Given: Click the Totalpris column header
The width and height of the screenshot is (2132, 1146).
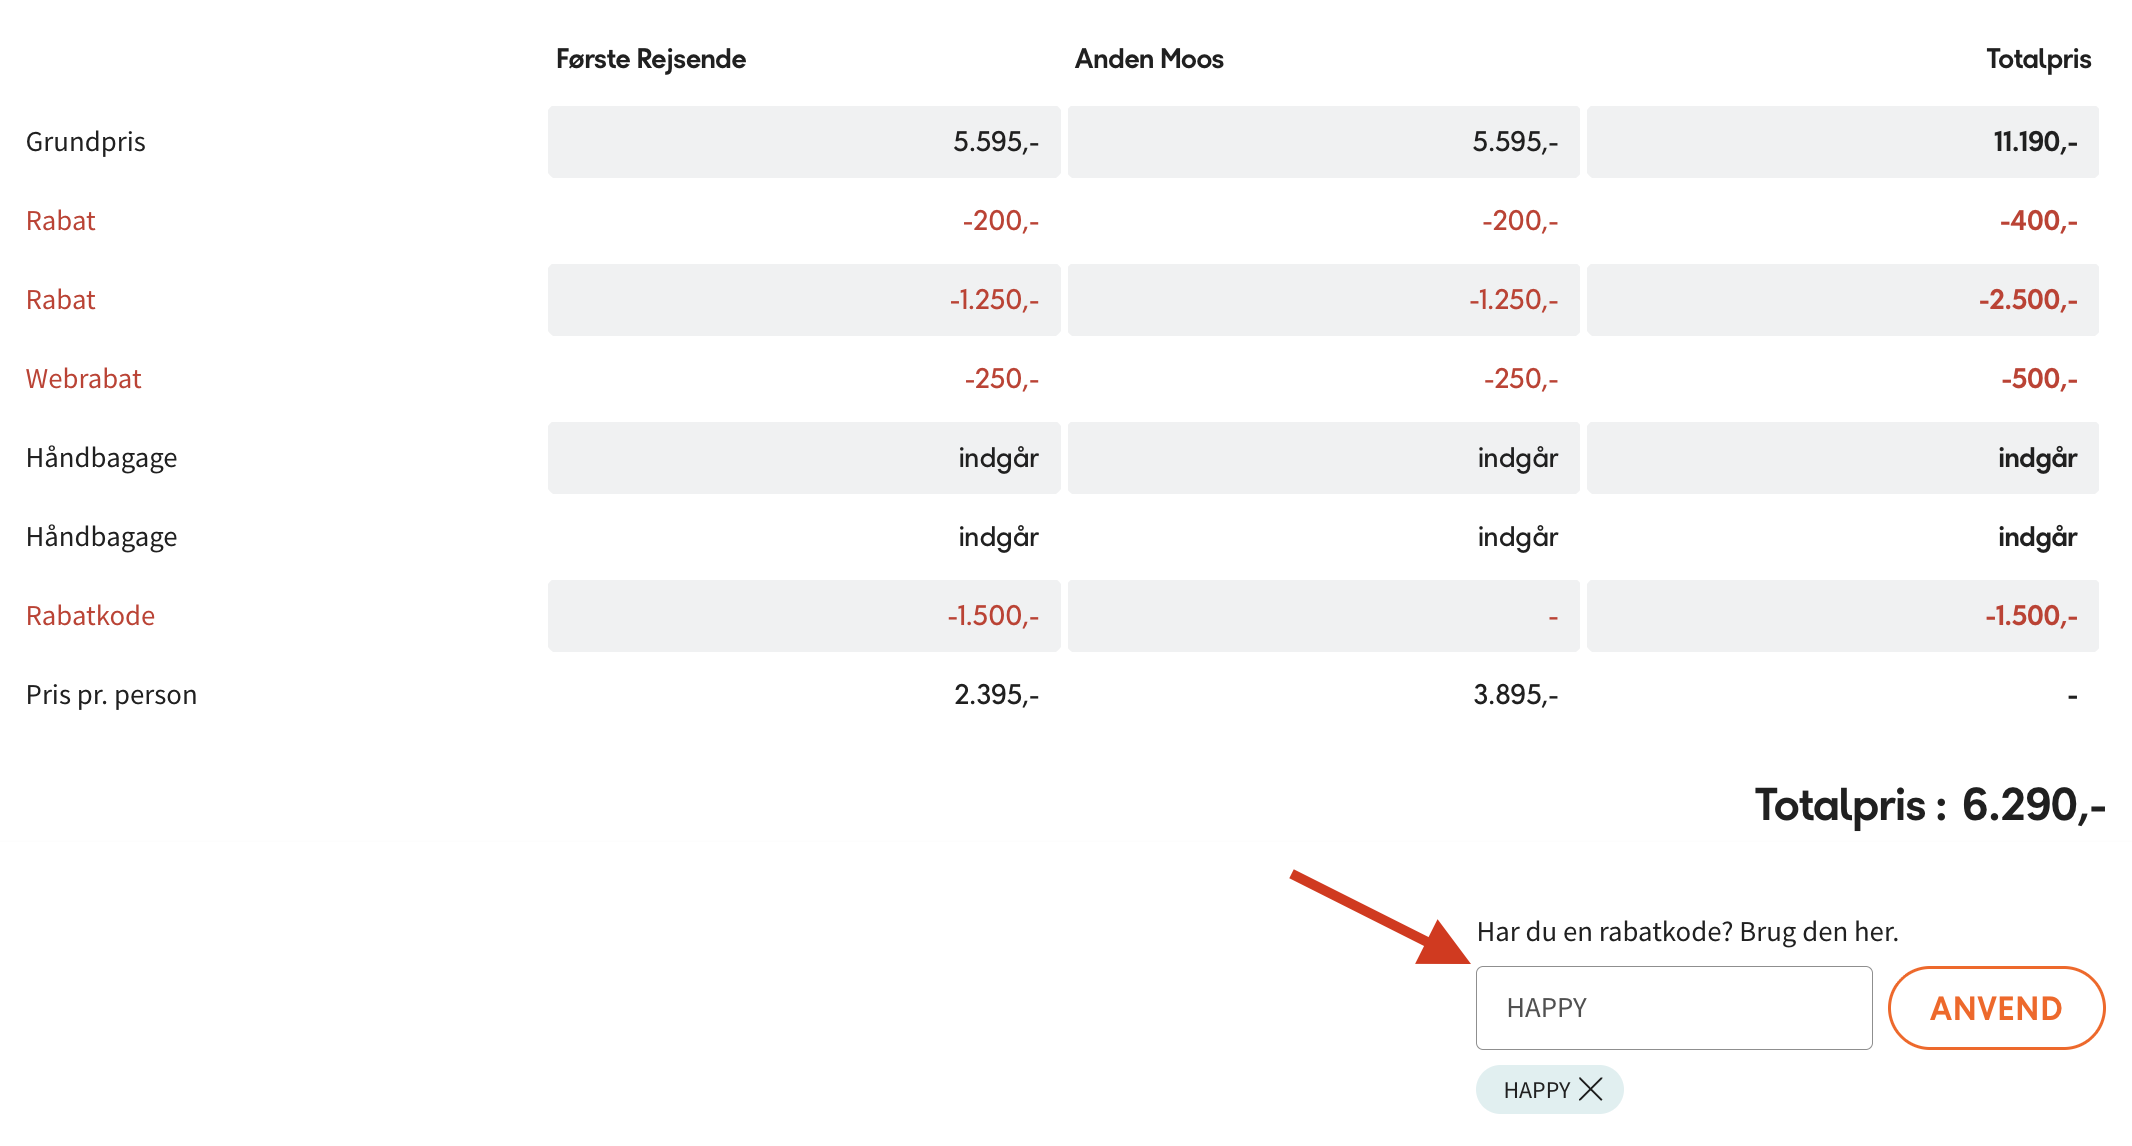Looking at the screenshot, I should click(2037, 59).
